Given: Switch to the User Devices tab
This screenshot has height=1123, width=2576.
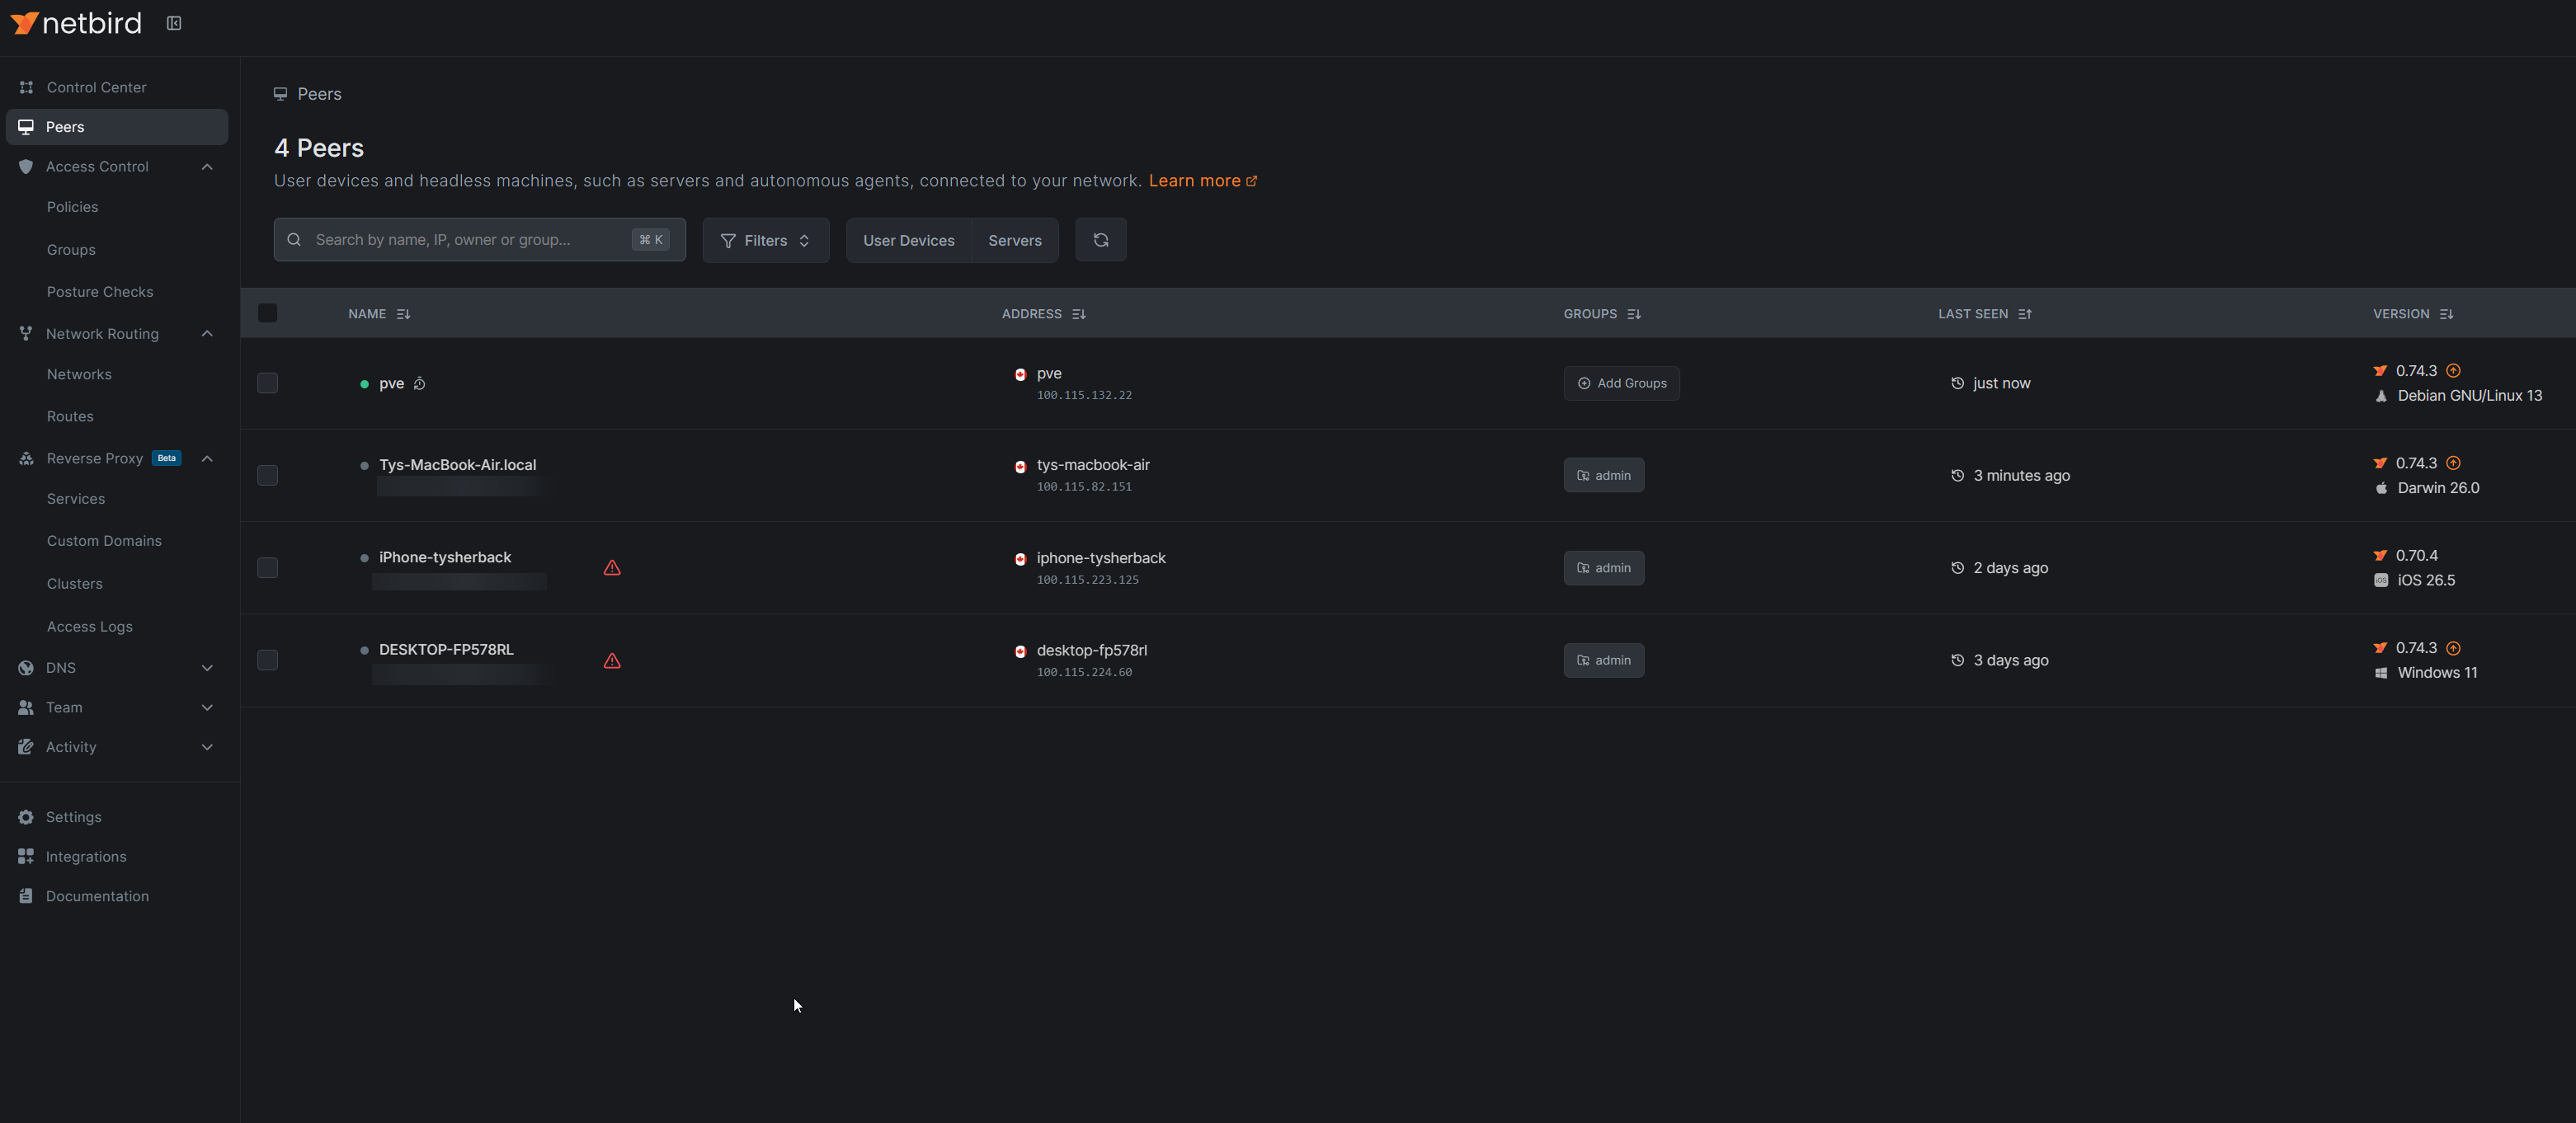Looking at the screenshot, I should pos(908,240).
